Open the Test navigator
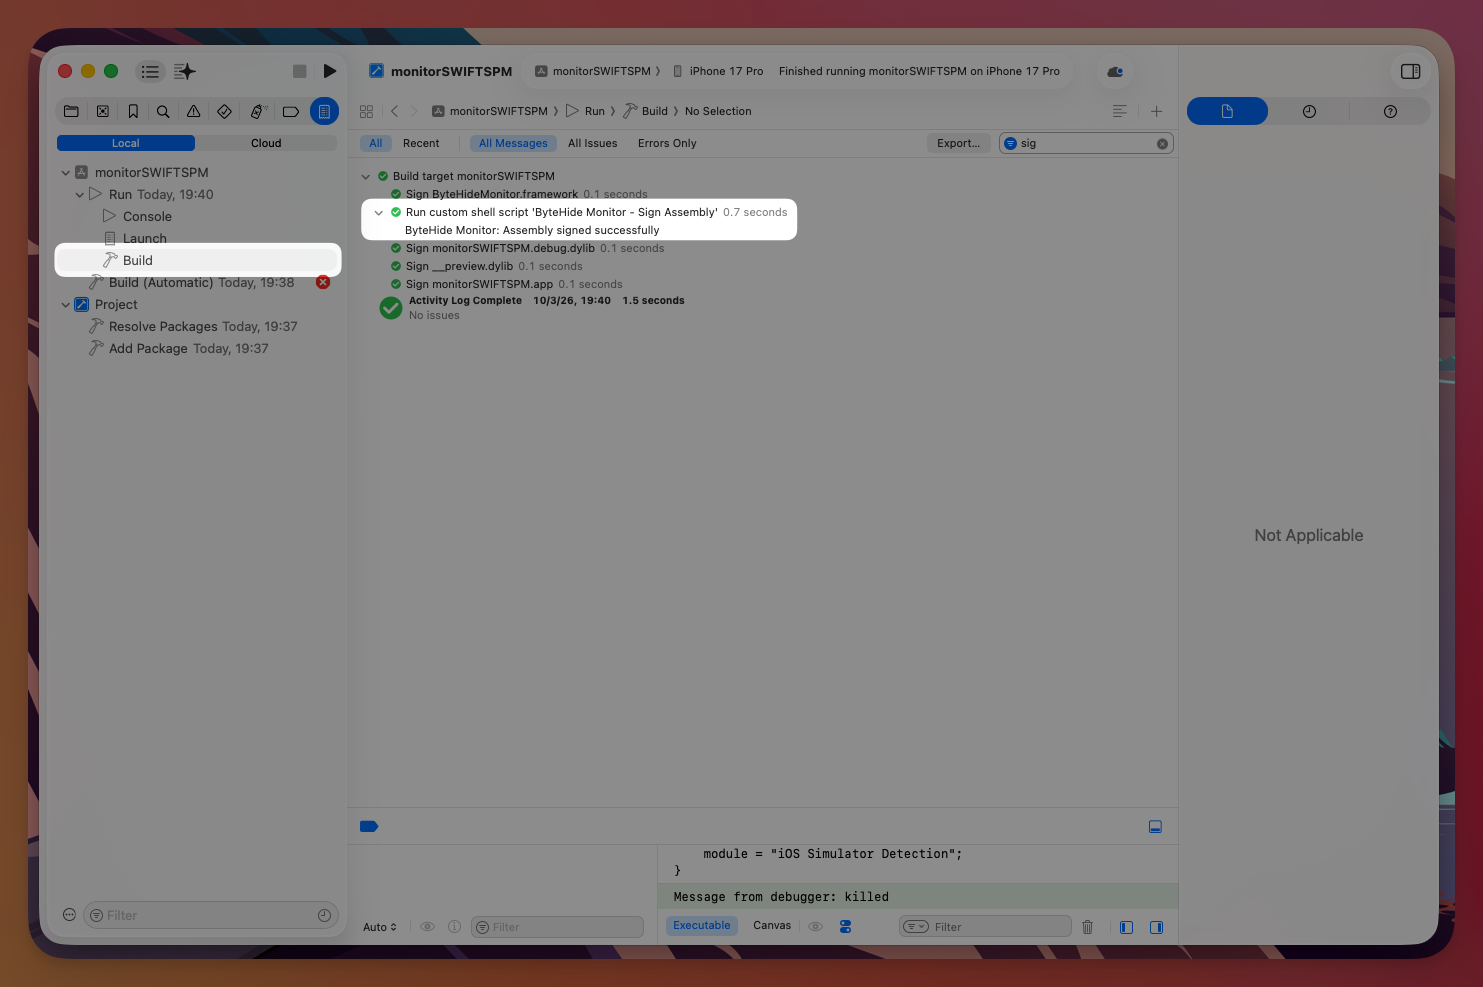This screenshot has width=1483, height=987. [x=224, y=111]
